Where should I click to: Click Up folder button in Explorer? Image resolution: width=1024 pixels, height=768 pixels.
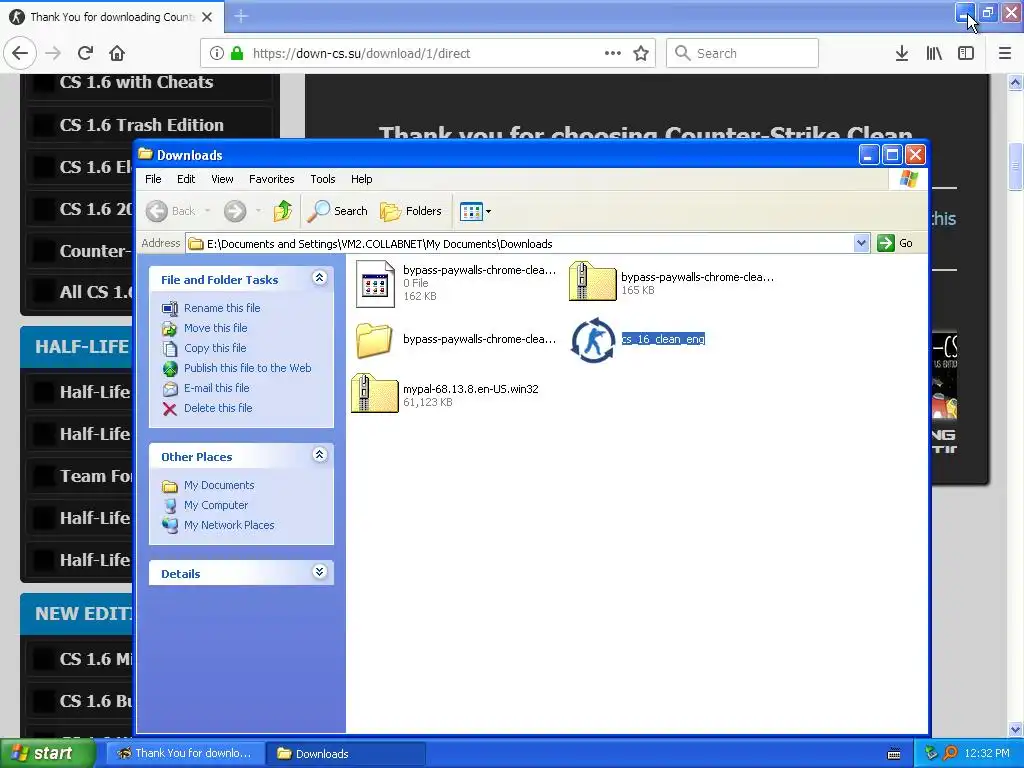(x=283, y=211)
